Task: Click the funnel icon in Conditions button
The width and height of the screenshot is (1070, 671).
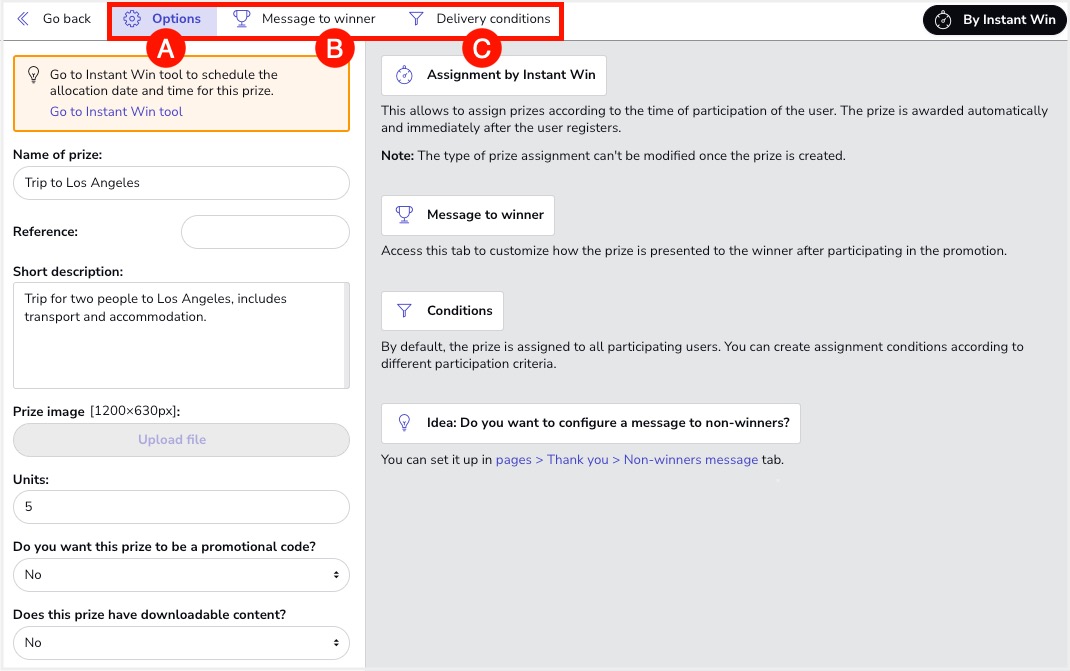Action: pos(404,311)
